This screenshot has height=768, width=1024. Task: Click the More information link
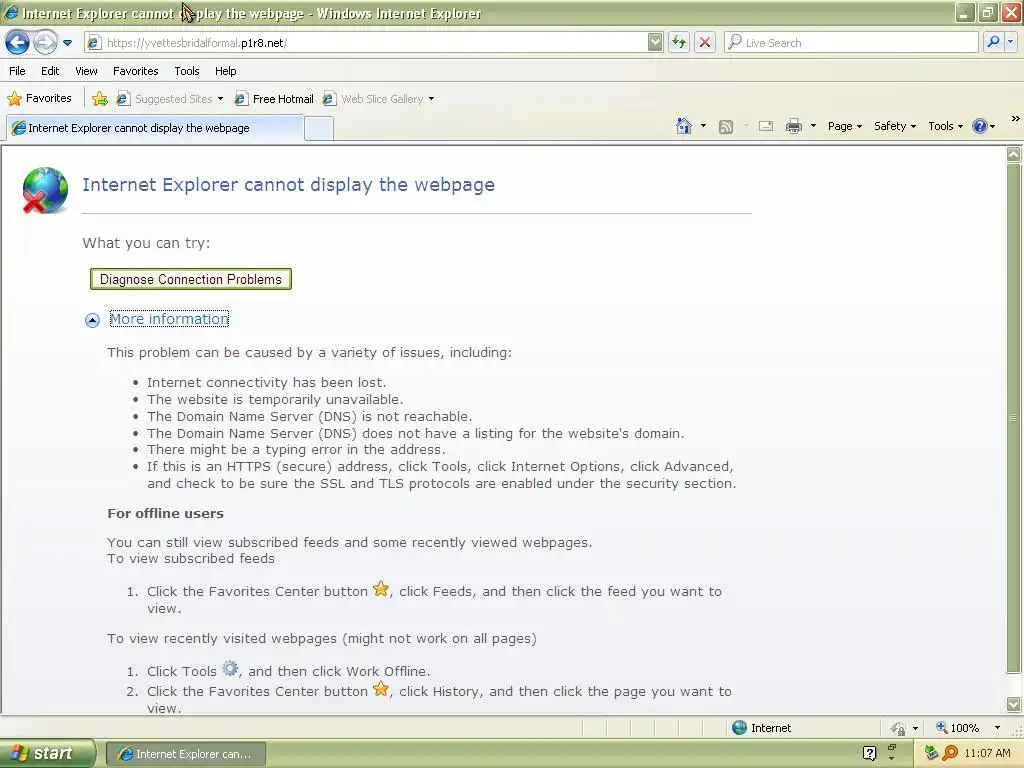coord(169,319)
